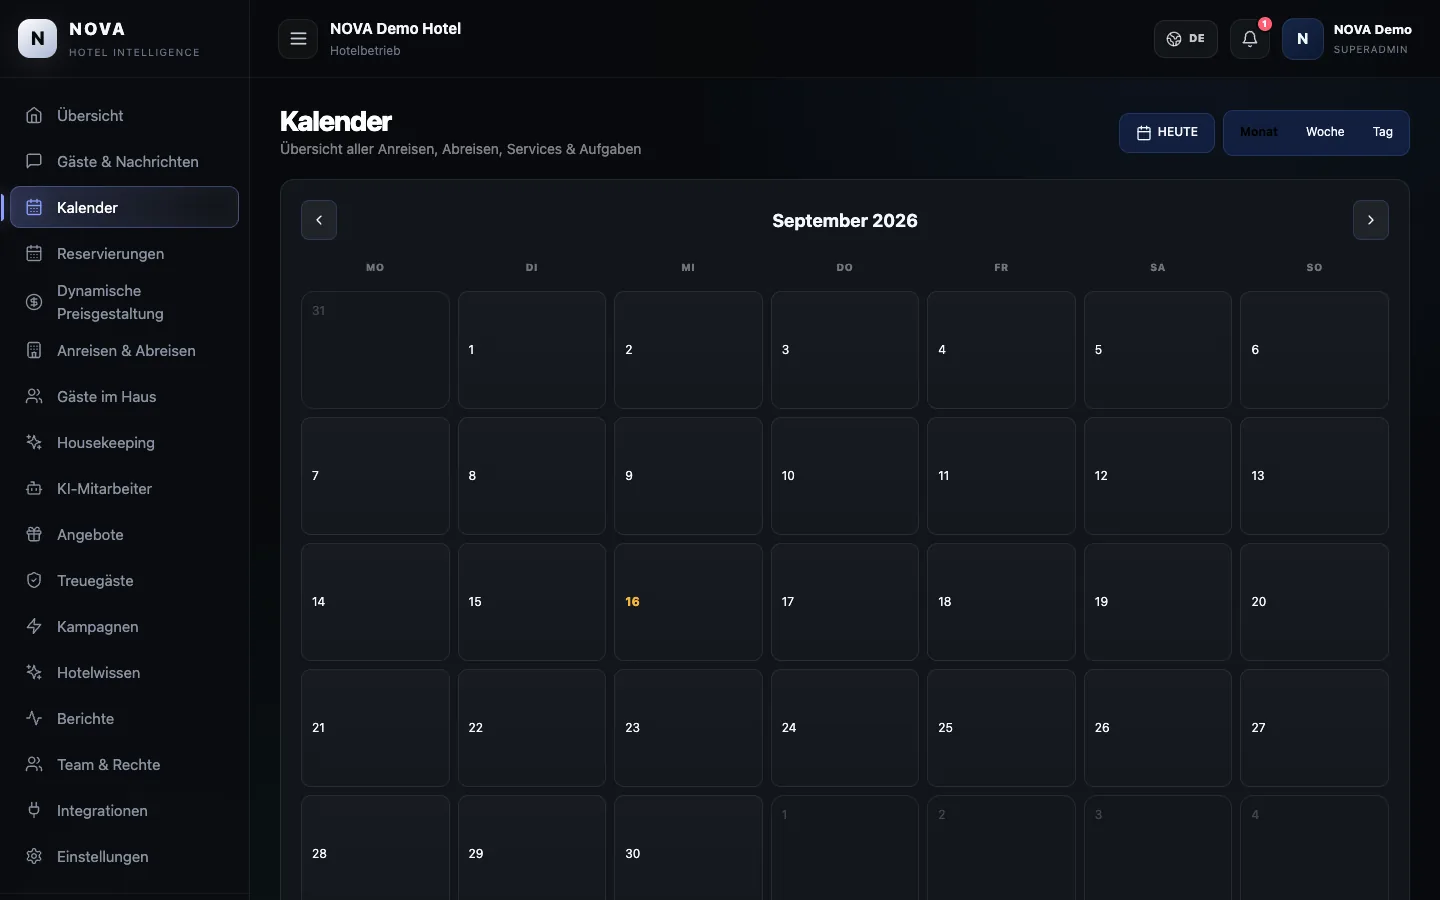Click the Dynamische Preisgestaltung dollar icon
Image resolution: width=1440 pixels, height=900 pixels.
tap(34, 302)
